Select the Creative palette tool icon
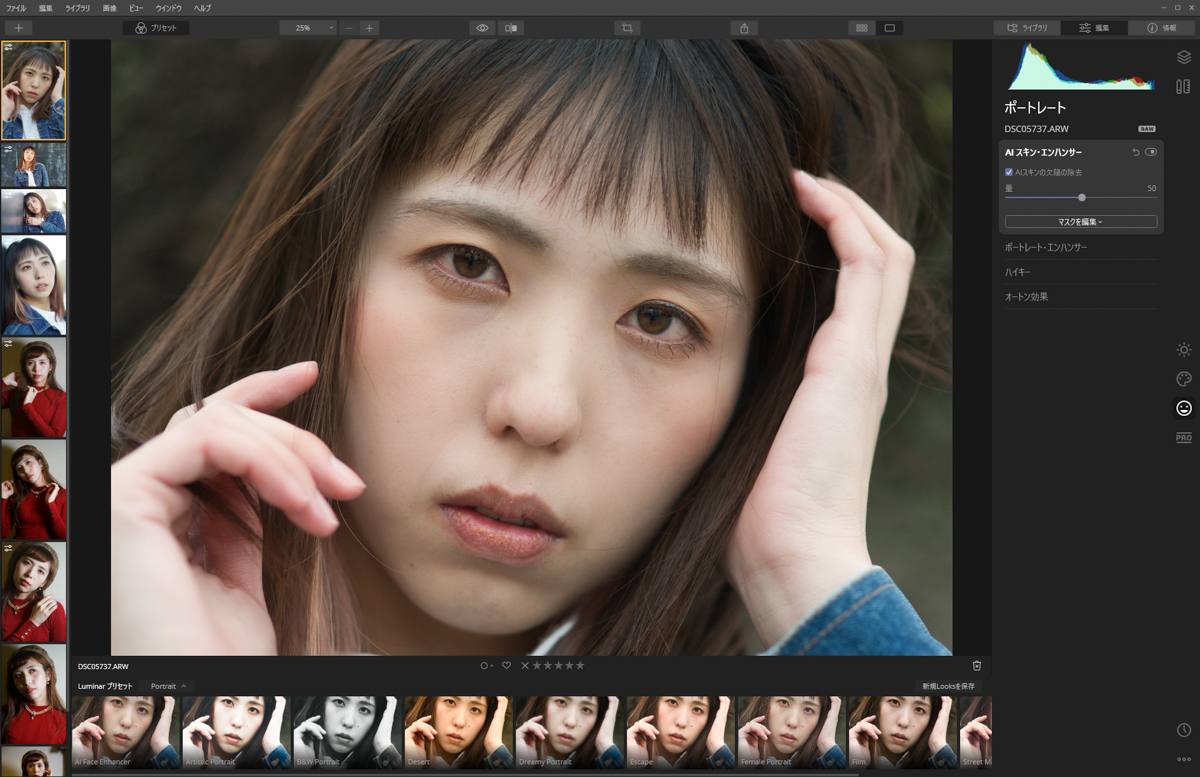The width and height of the screenshot is (1200, 777). click(1184, 379)
